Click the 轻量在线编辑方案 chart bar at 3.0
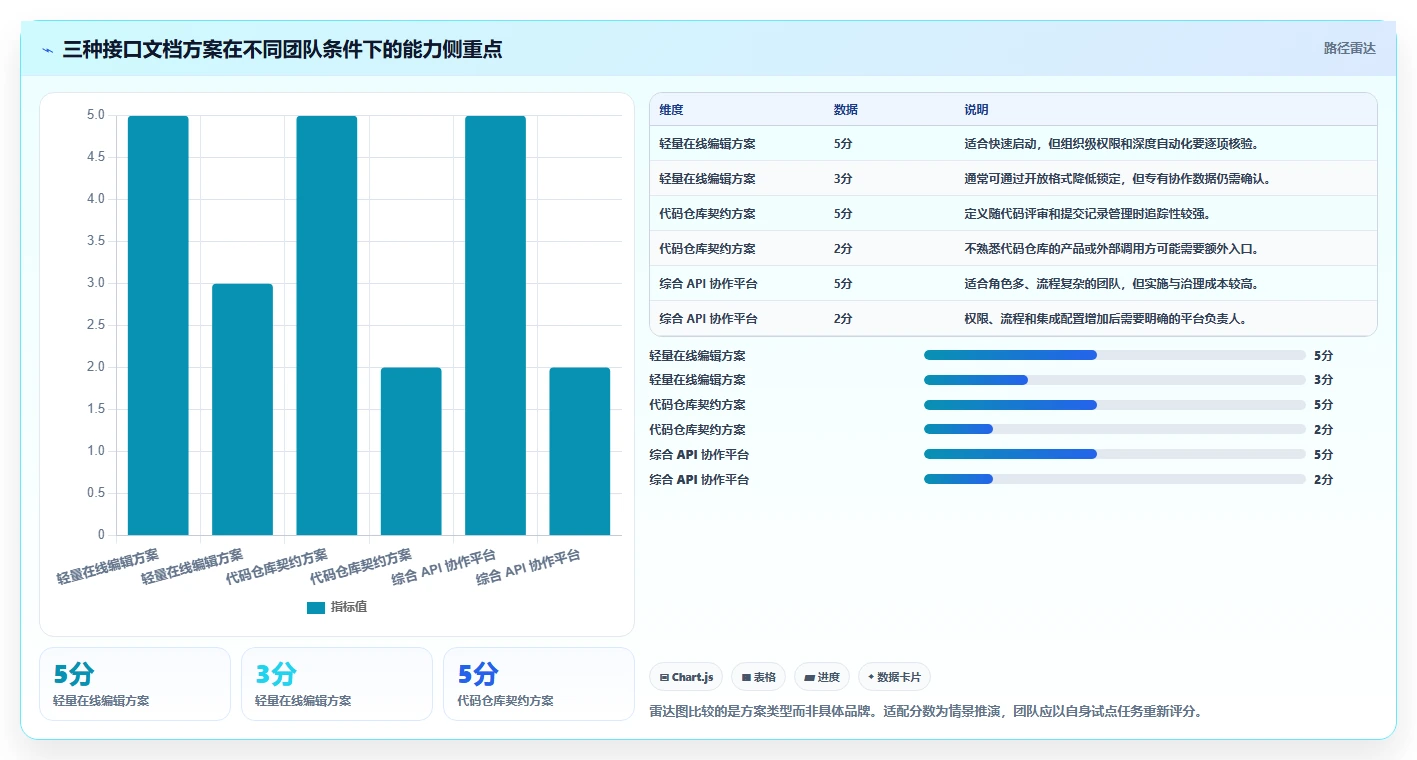 242,409
